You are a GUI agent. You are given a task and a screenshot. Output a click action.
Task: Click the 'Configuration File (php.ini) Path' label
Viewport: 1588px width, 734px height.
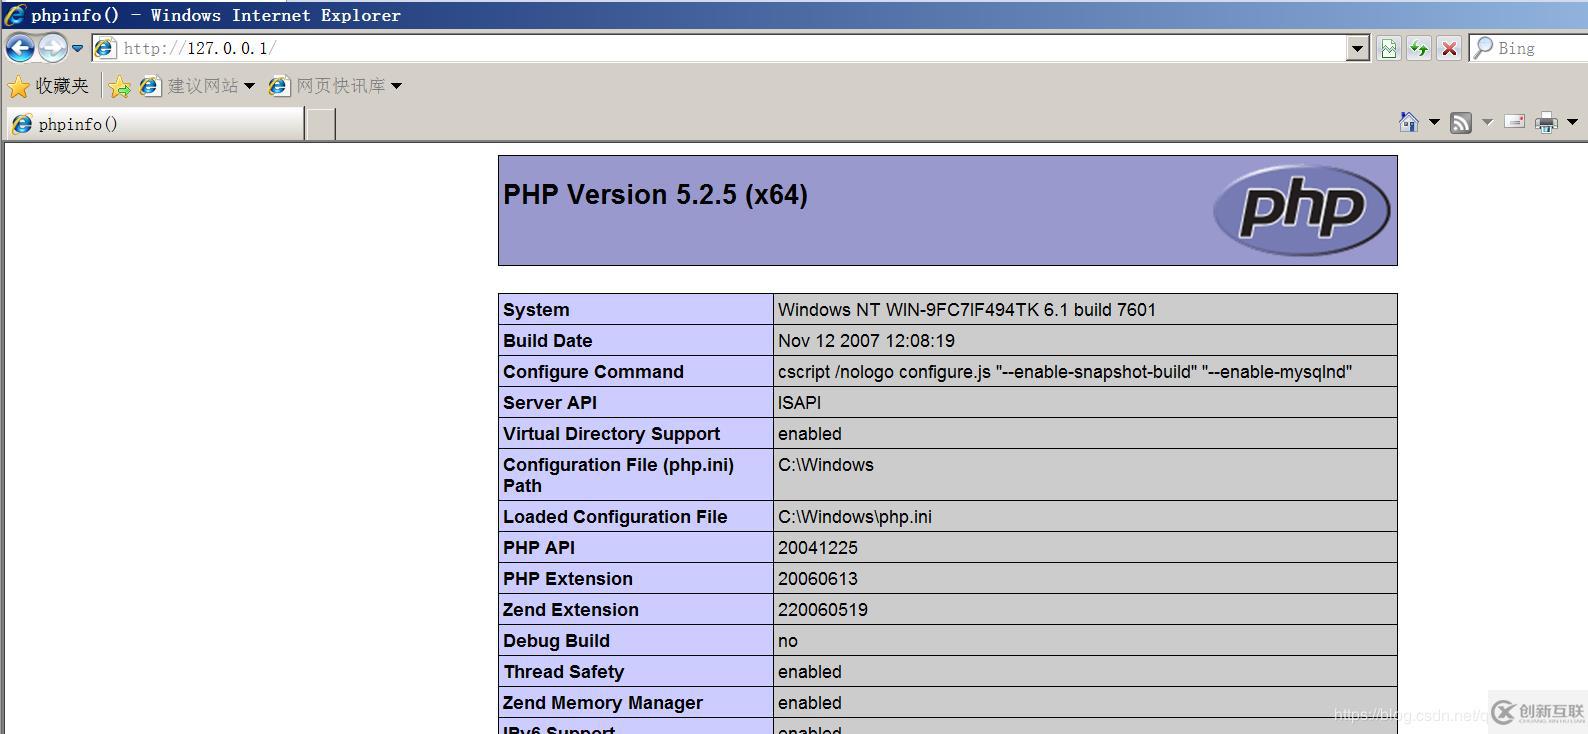coord(618,475)
